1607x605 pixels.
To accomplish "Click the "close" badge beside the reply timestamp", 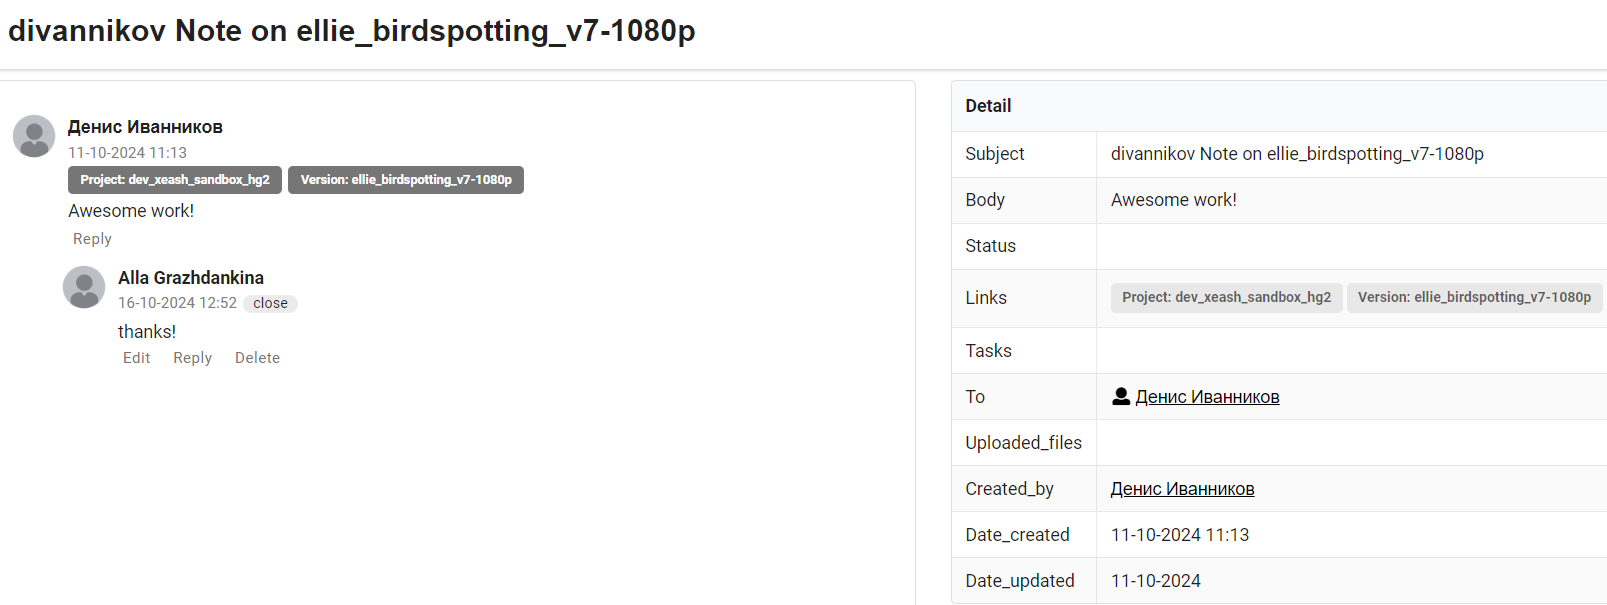I will pos(270,303).
